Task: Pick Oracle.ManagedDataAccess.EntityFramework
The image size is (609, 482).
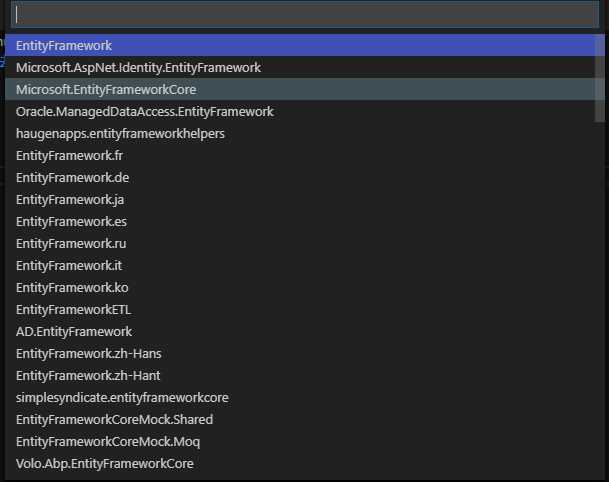Action: tap(305, 111)
